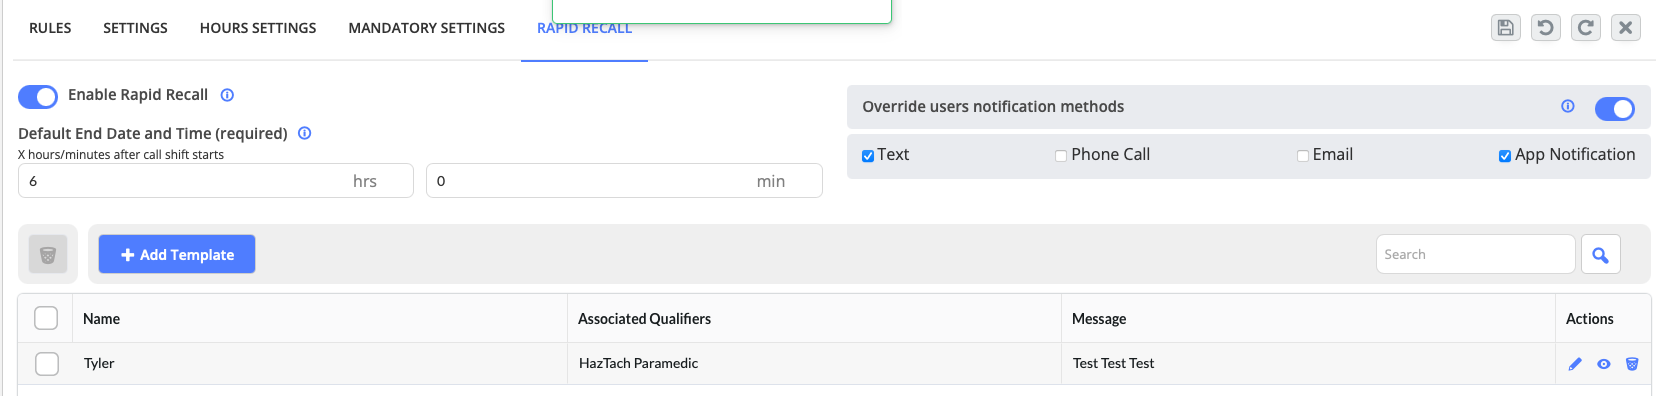Click the blue search magnifier button
Screen dimensions: 1664x396
pyautogui.click(x=1600, y=254)
